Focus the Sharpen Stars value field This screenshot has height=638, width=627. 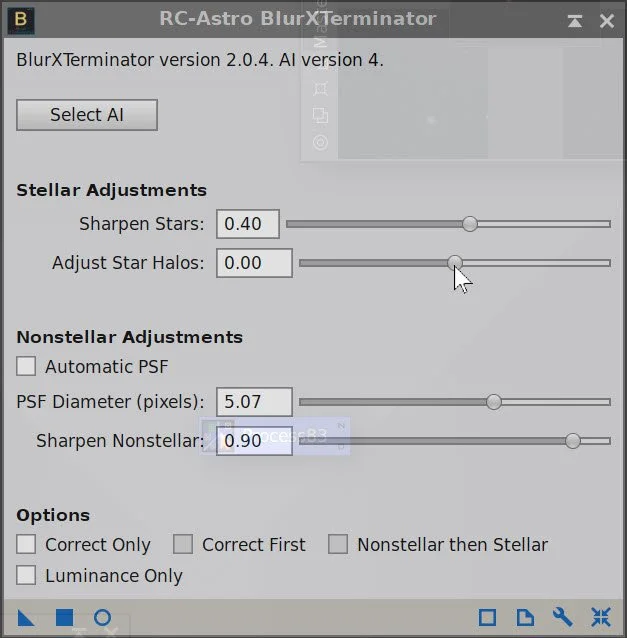click(x=248, y=224)
